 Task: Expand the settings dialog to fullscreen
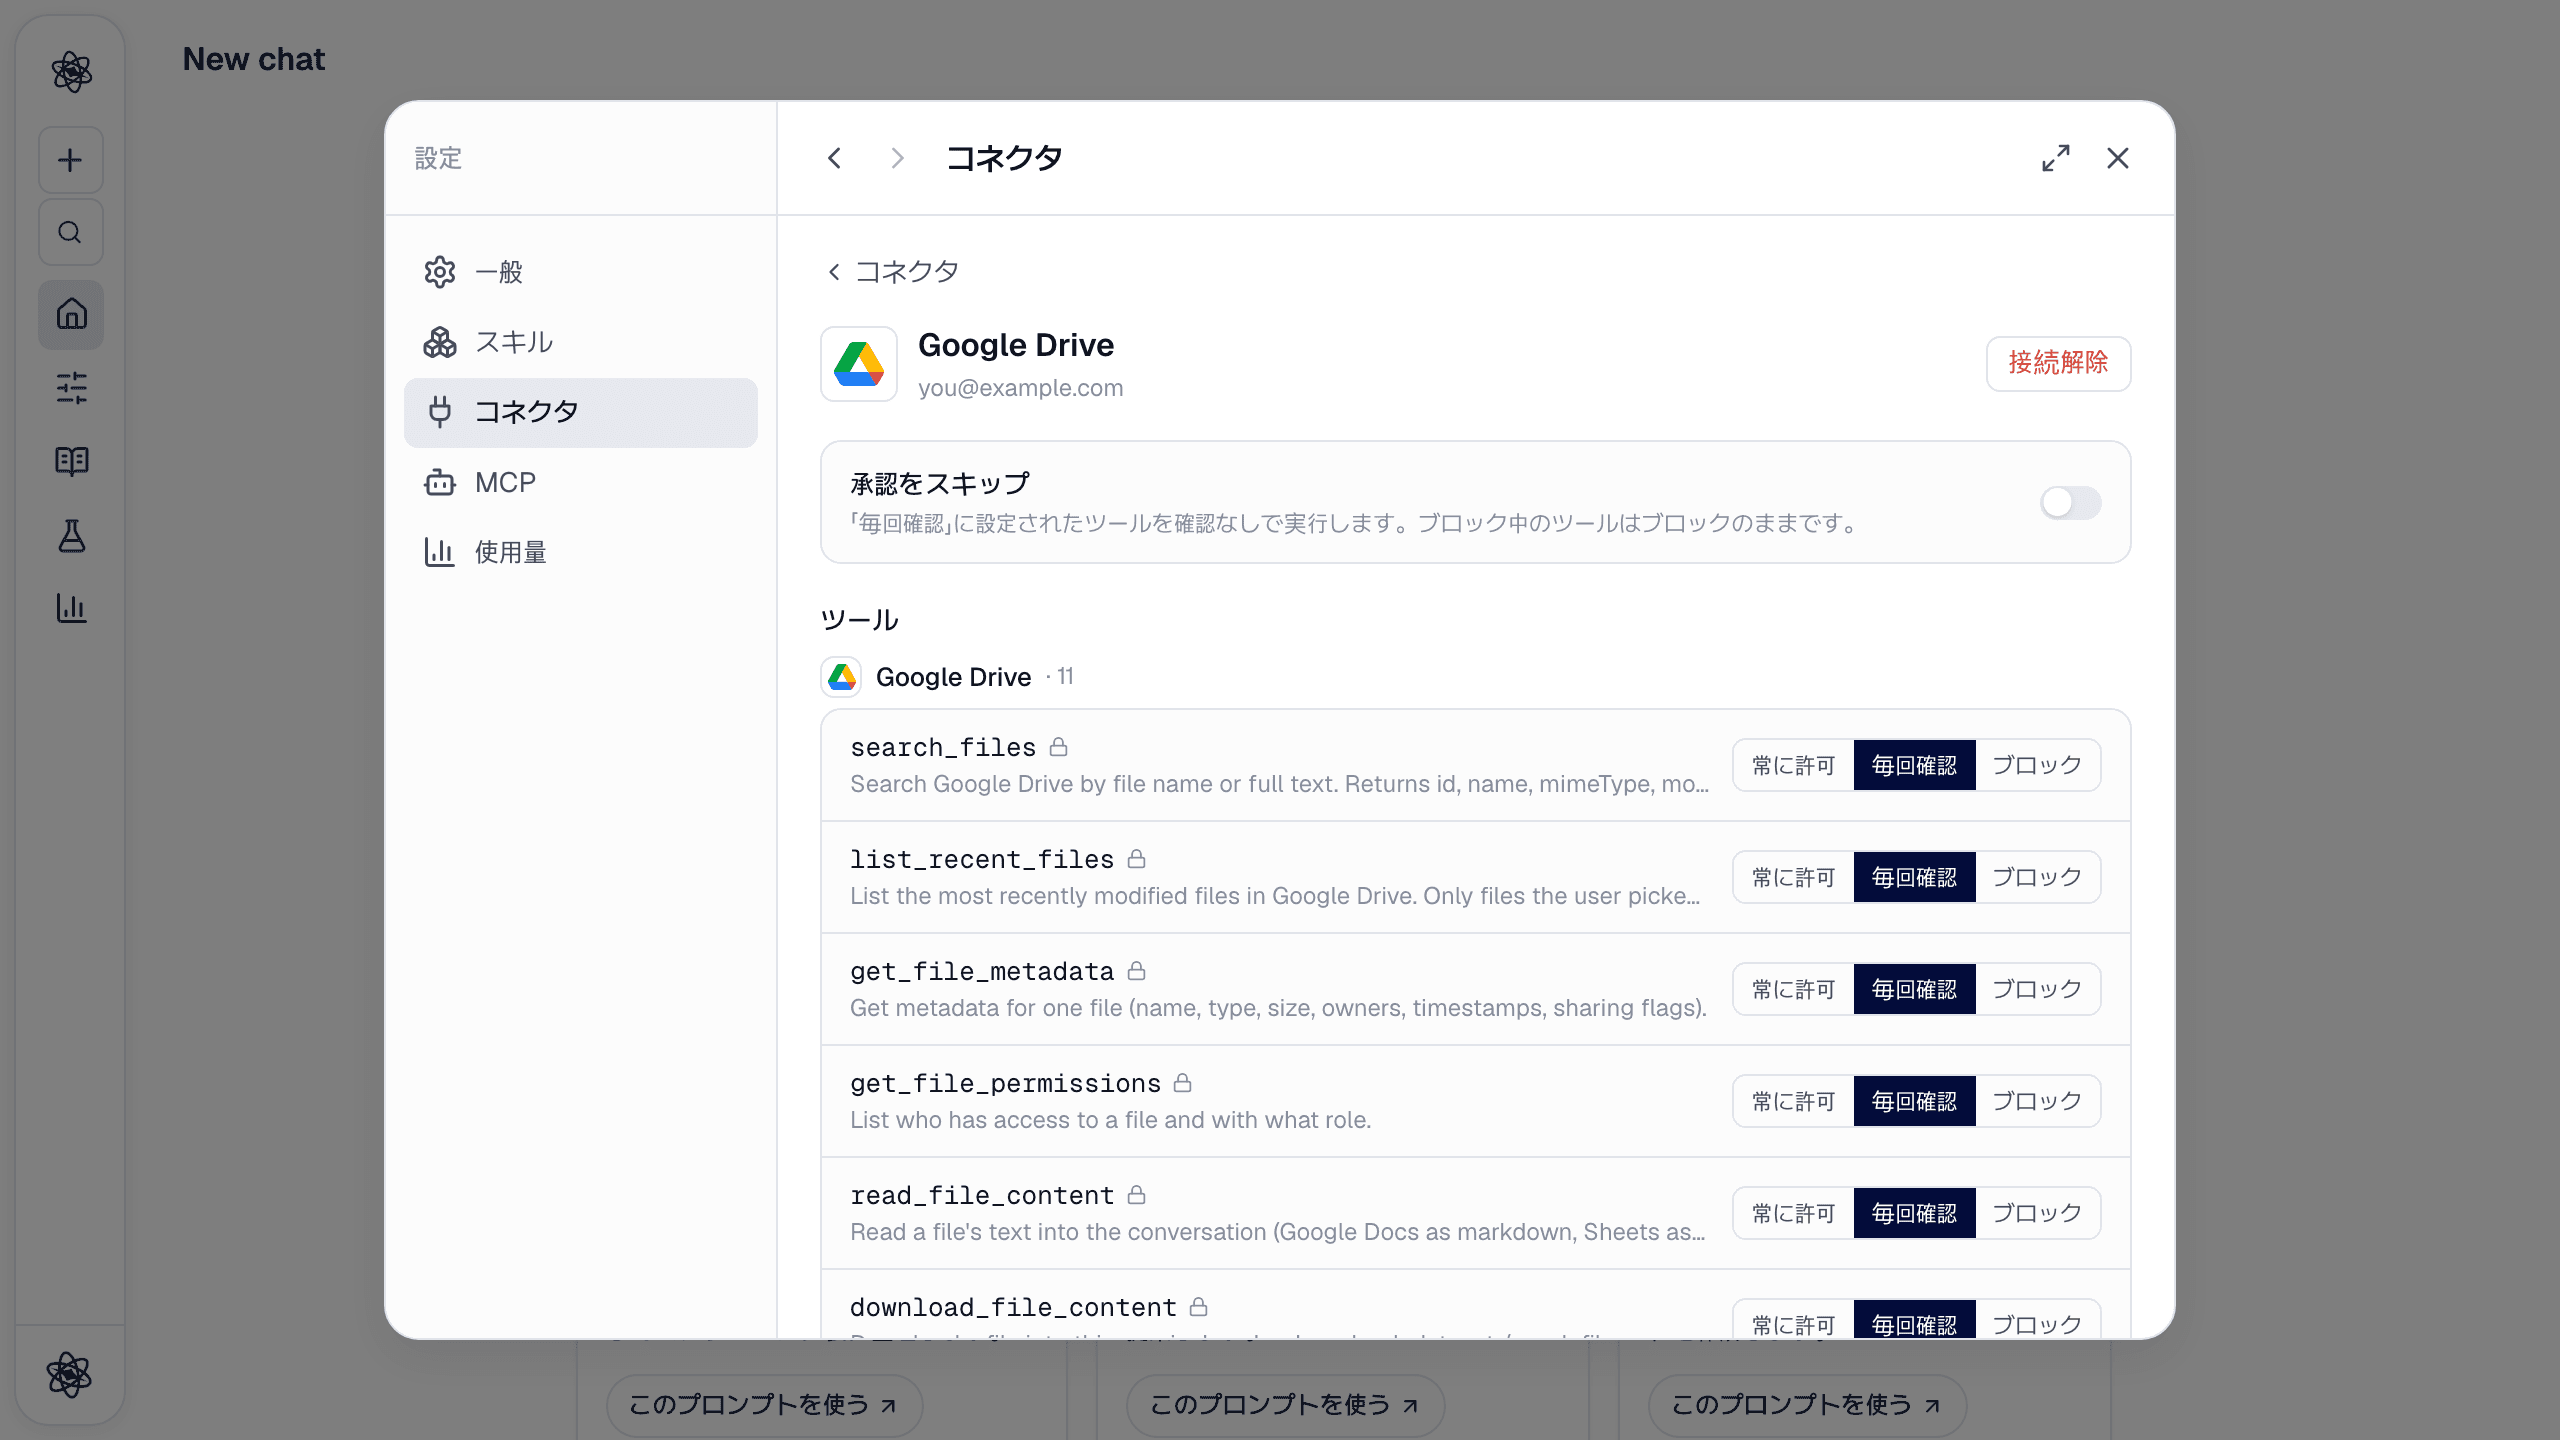click(2056, 158)
